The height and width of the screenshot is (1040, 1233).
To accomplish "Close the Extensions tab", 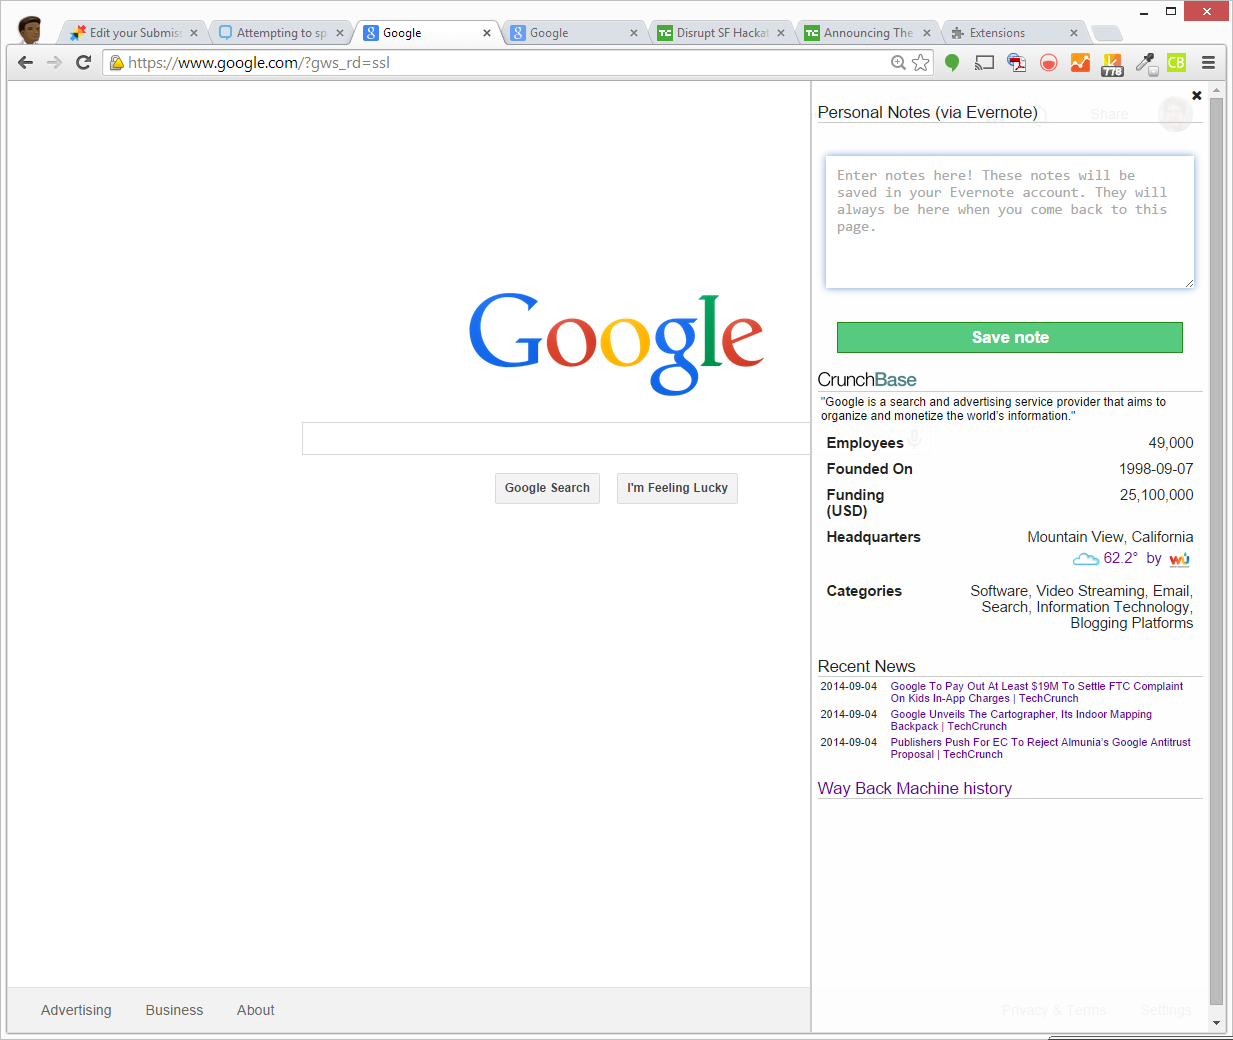I will click(x=1074, y=33).
